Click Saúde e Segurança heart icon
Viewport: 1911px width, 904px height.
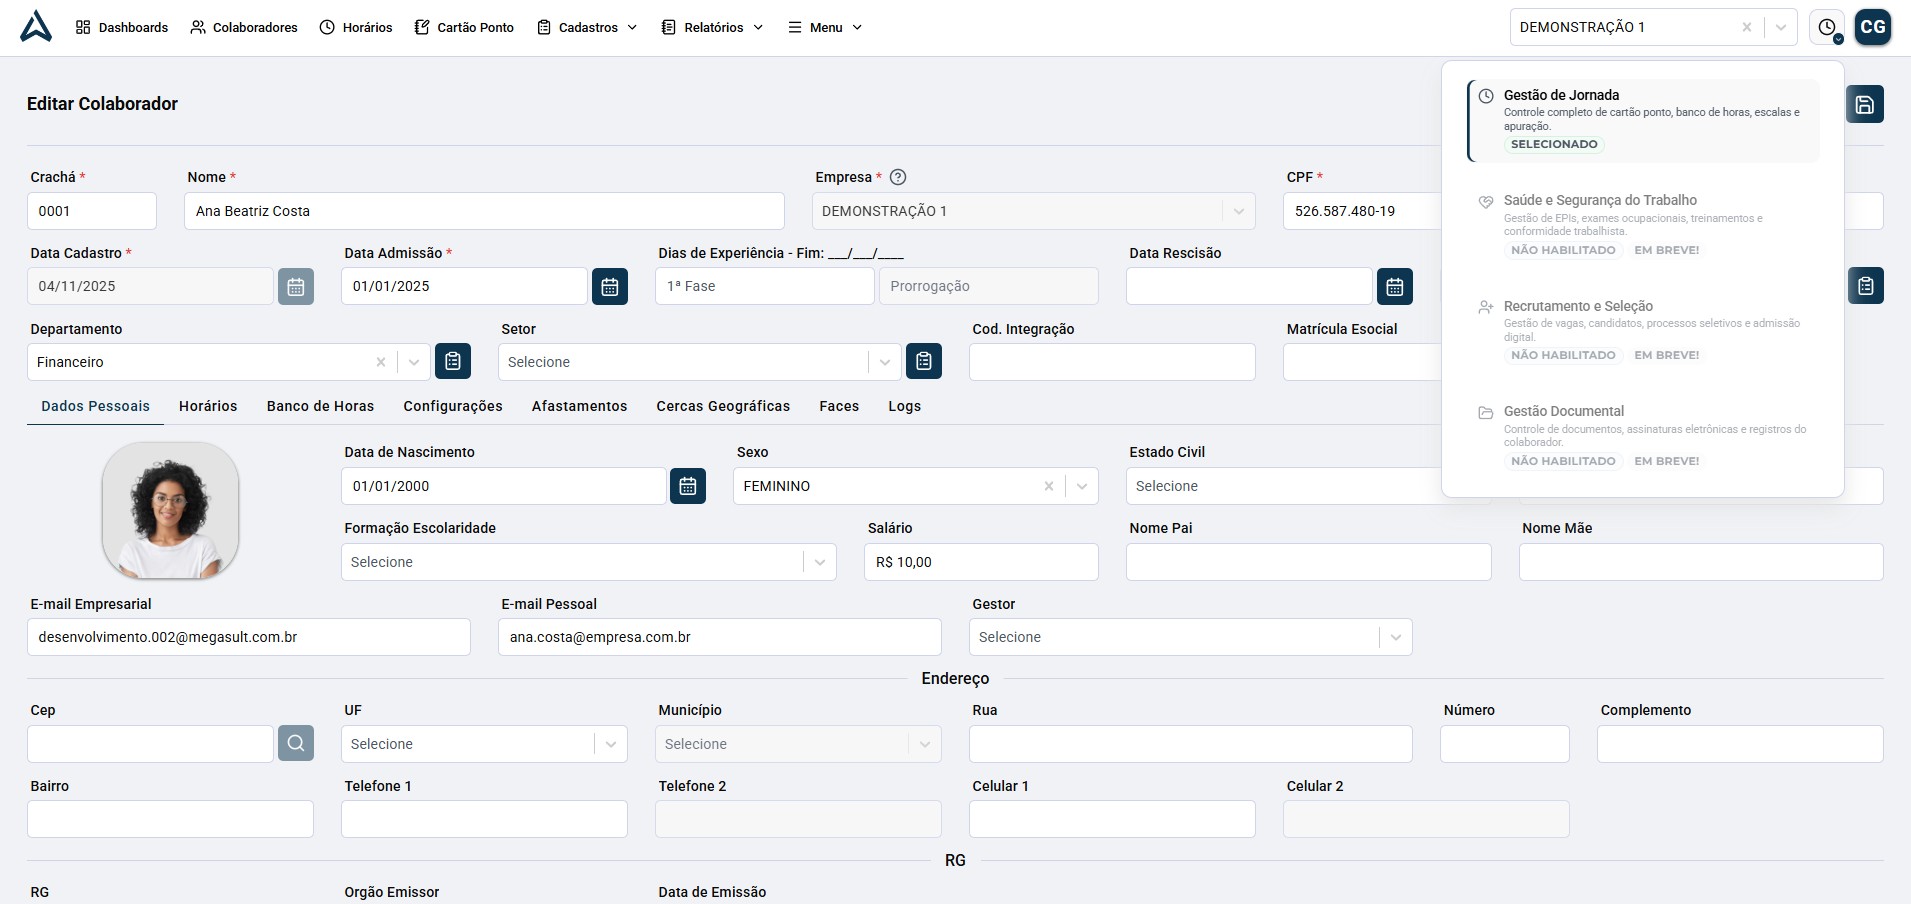pyautogui.click(x=1486, y=202)
